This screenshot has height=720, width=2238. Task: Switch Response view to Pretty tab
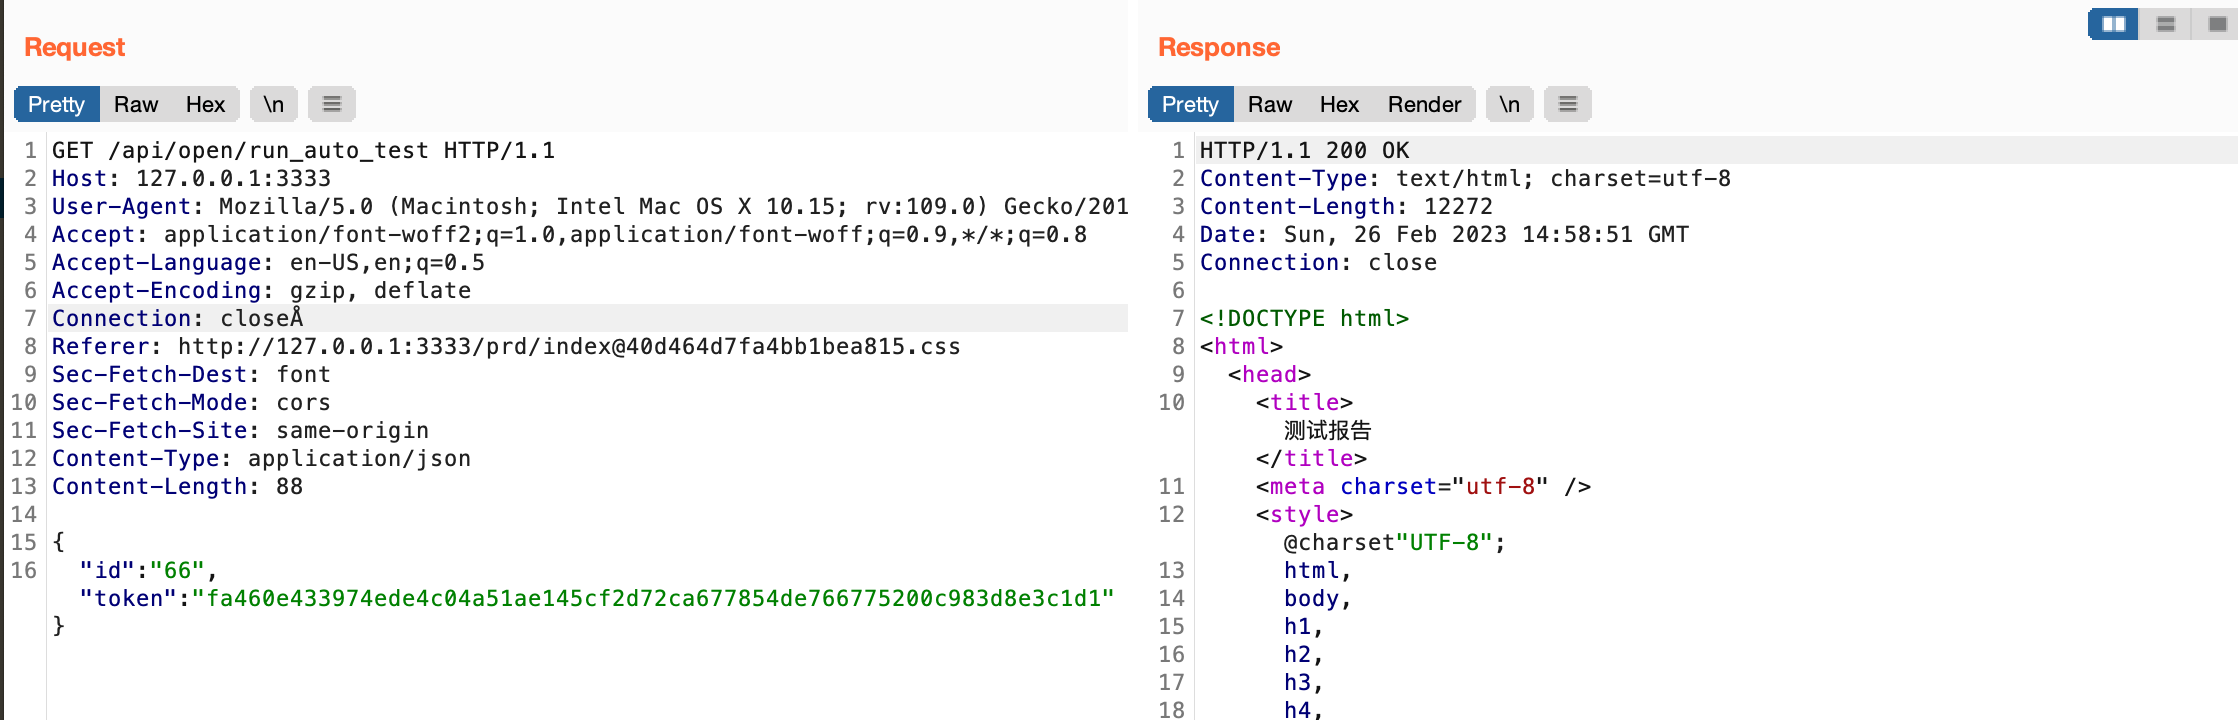tap(1191, 104)
